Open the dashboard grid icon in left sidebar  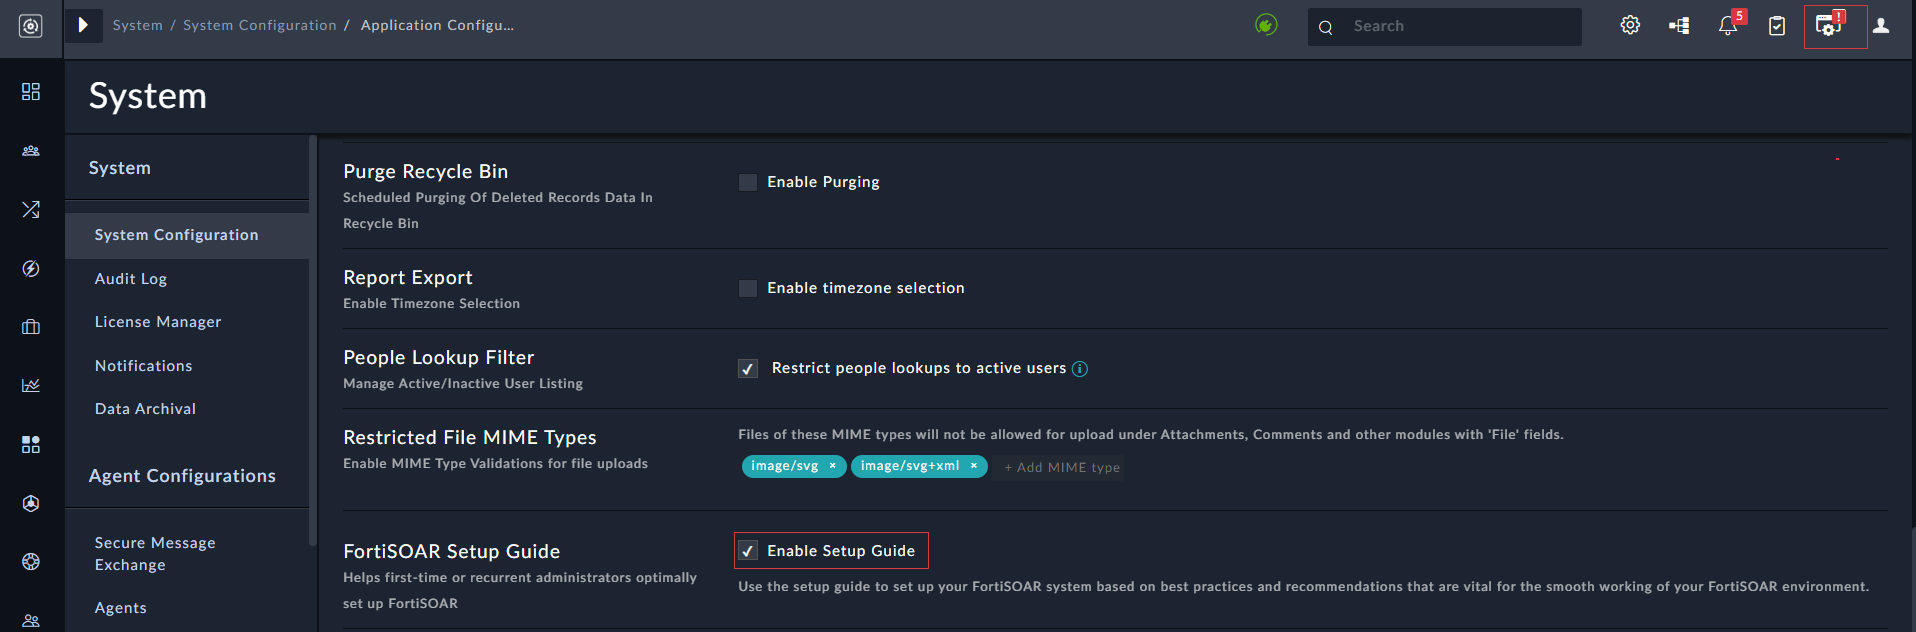tap(31, 92)
